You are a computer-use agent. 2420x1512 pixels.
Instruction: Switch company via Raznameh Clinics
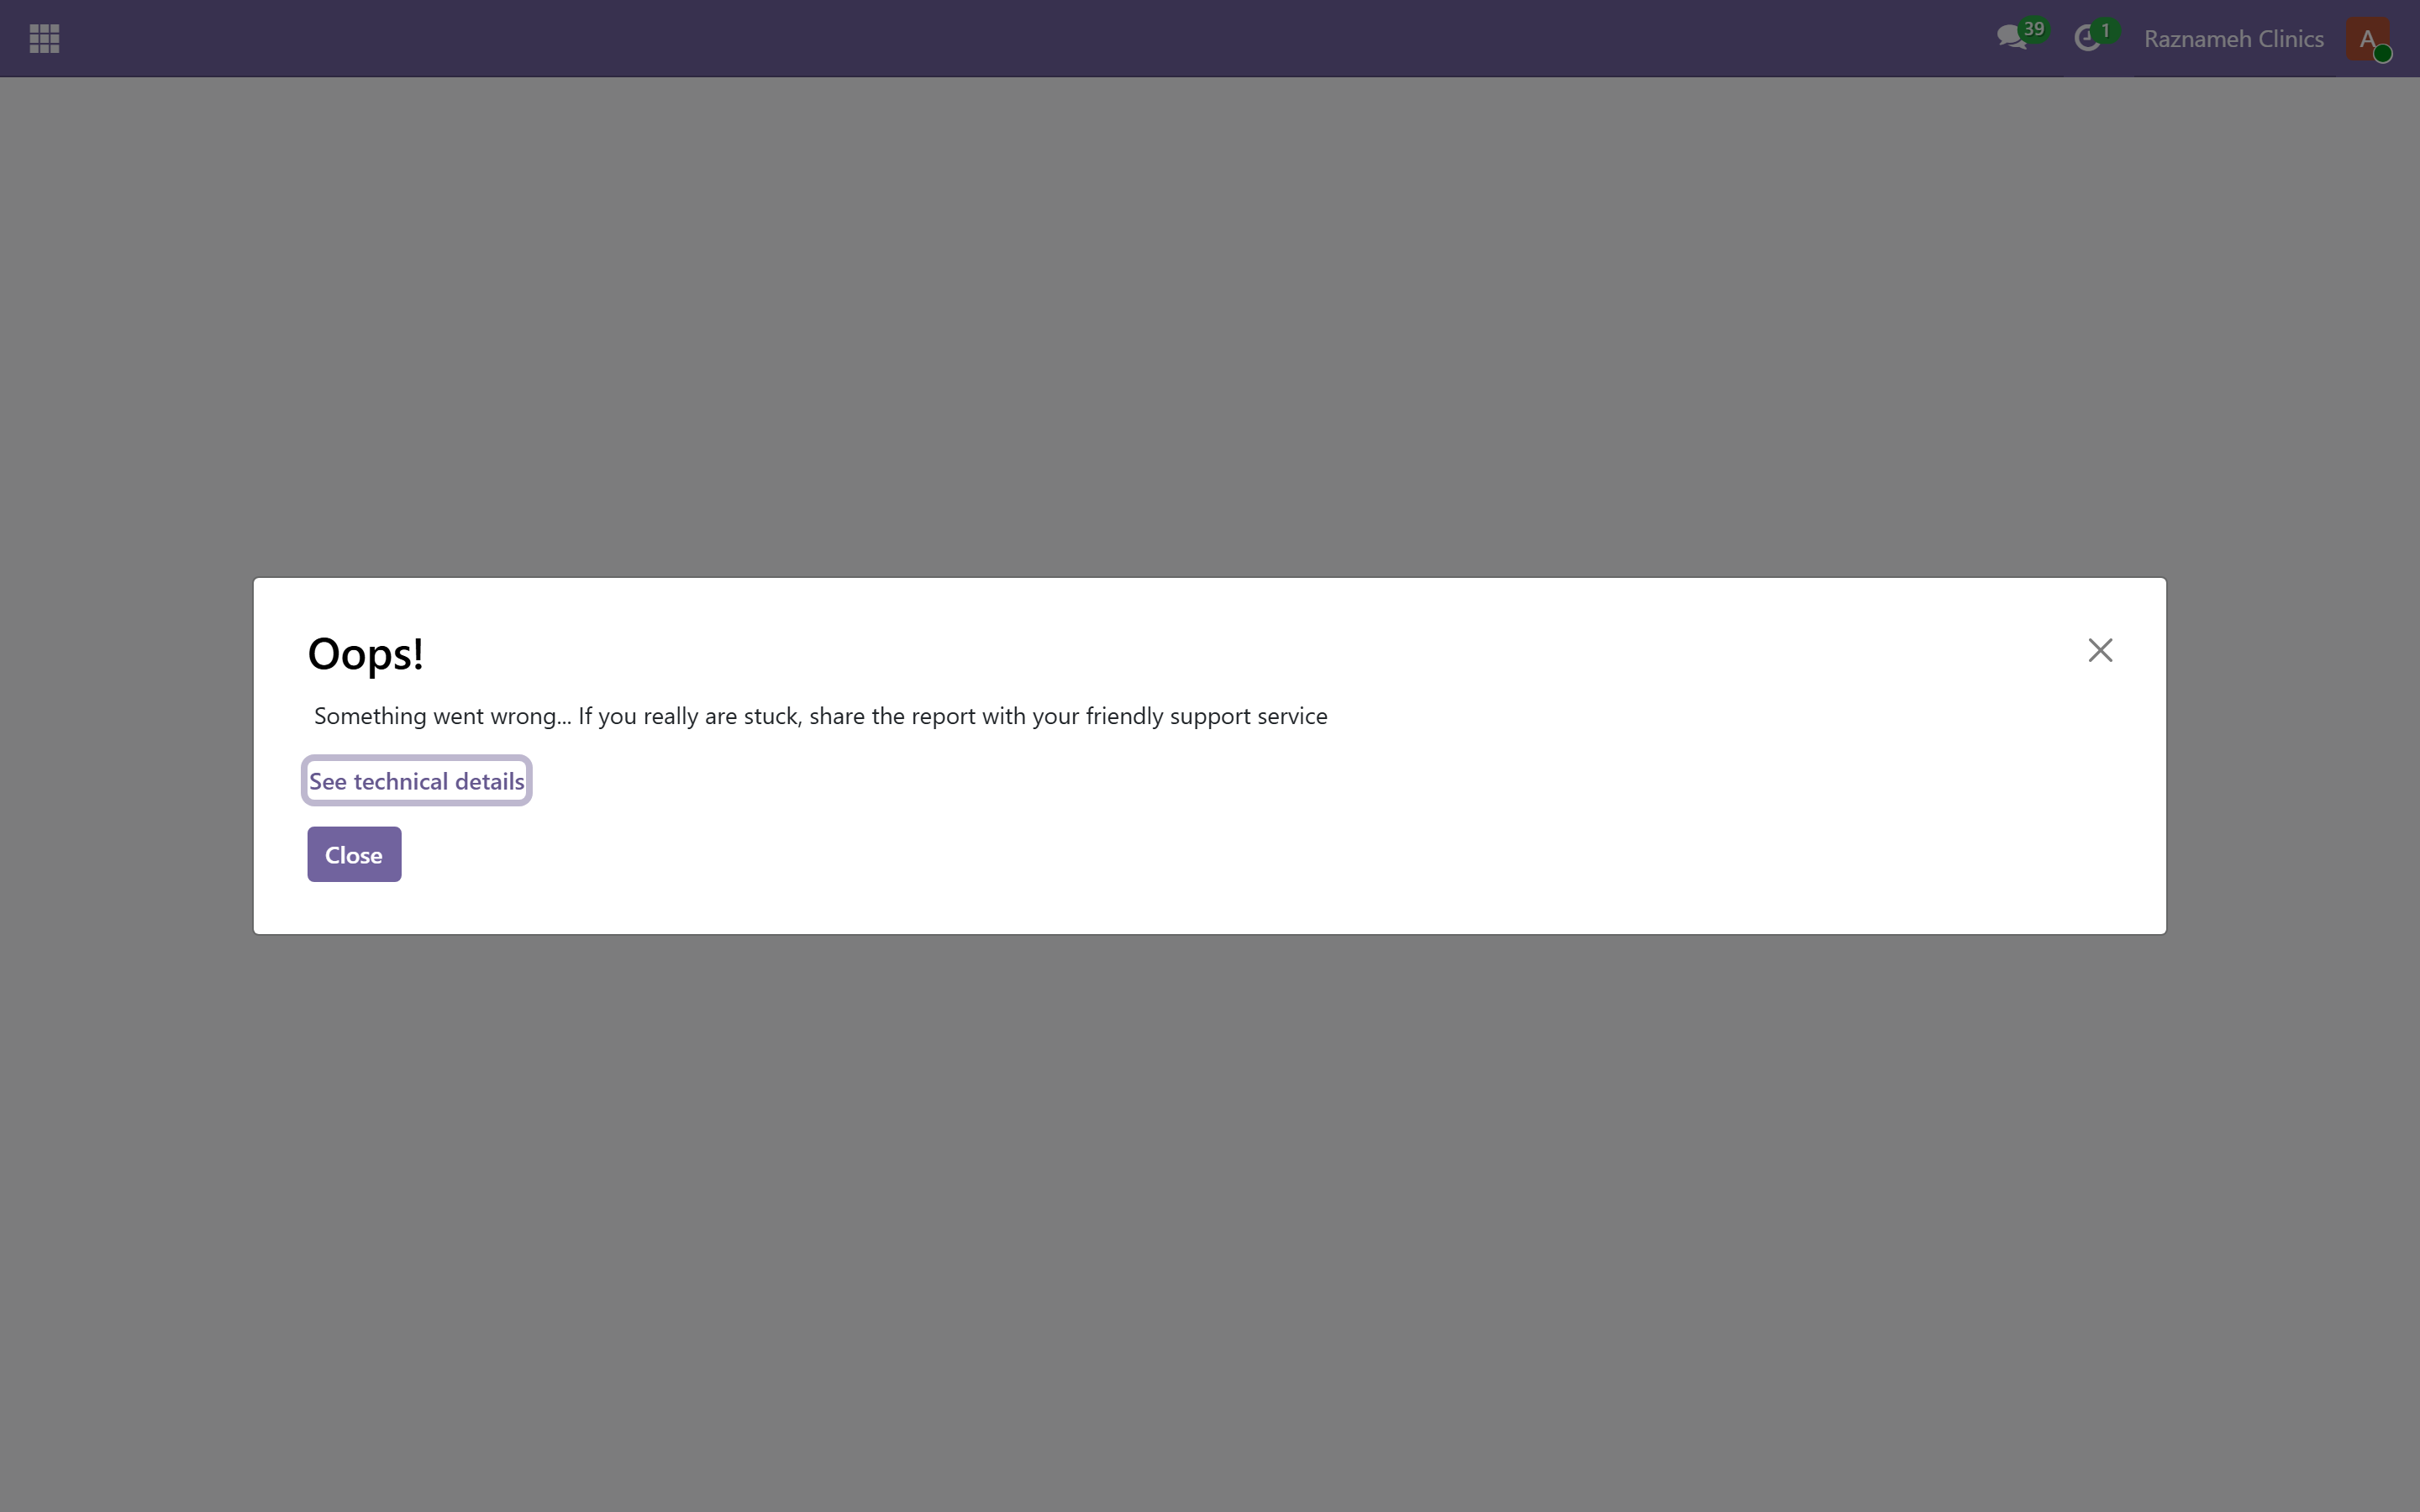[x=2233, y=39]
